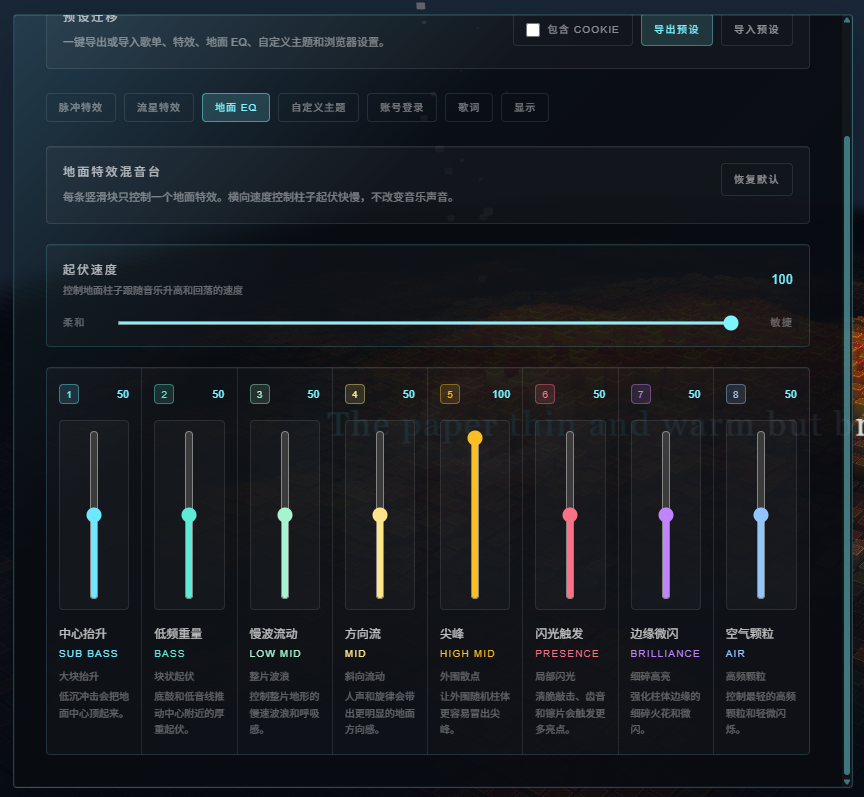The image size is (864, 797).
Task: Open the 歌词 tab
Action: [x=469, y=107]
